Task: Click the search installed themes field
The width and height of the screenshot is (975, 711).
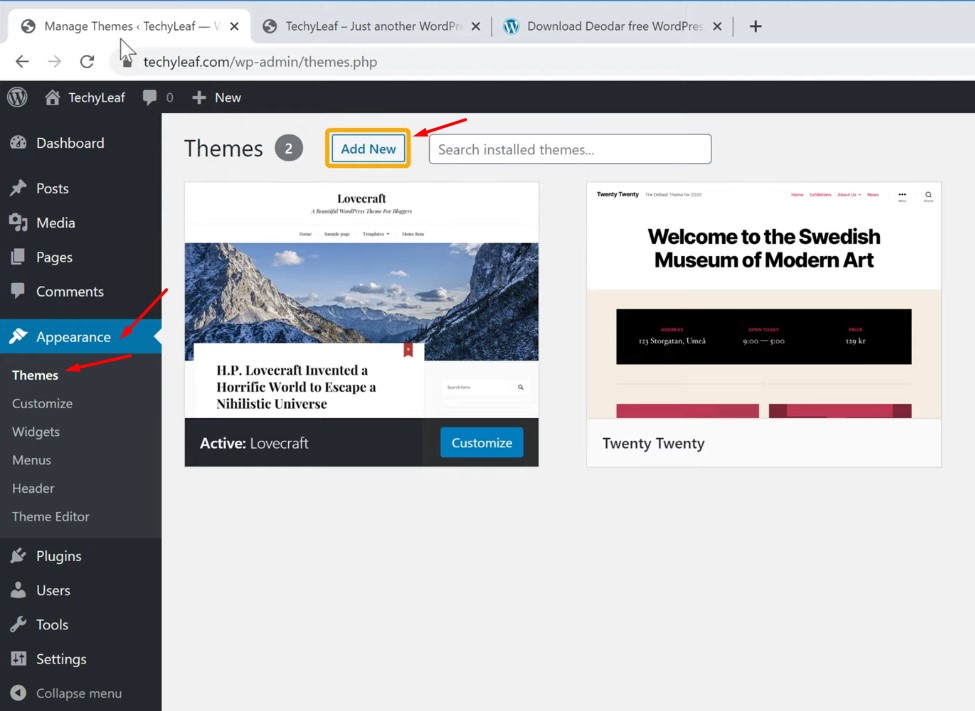Action: [x=569, y=149]
